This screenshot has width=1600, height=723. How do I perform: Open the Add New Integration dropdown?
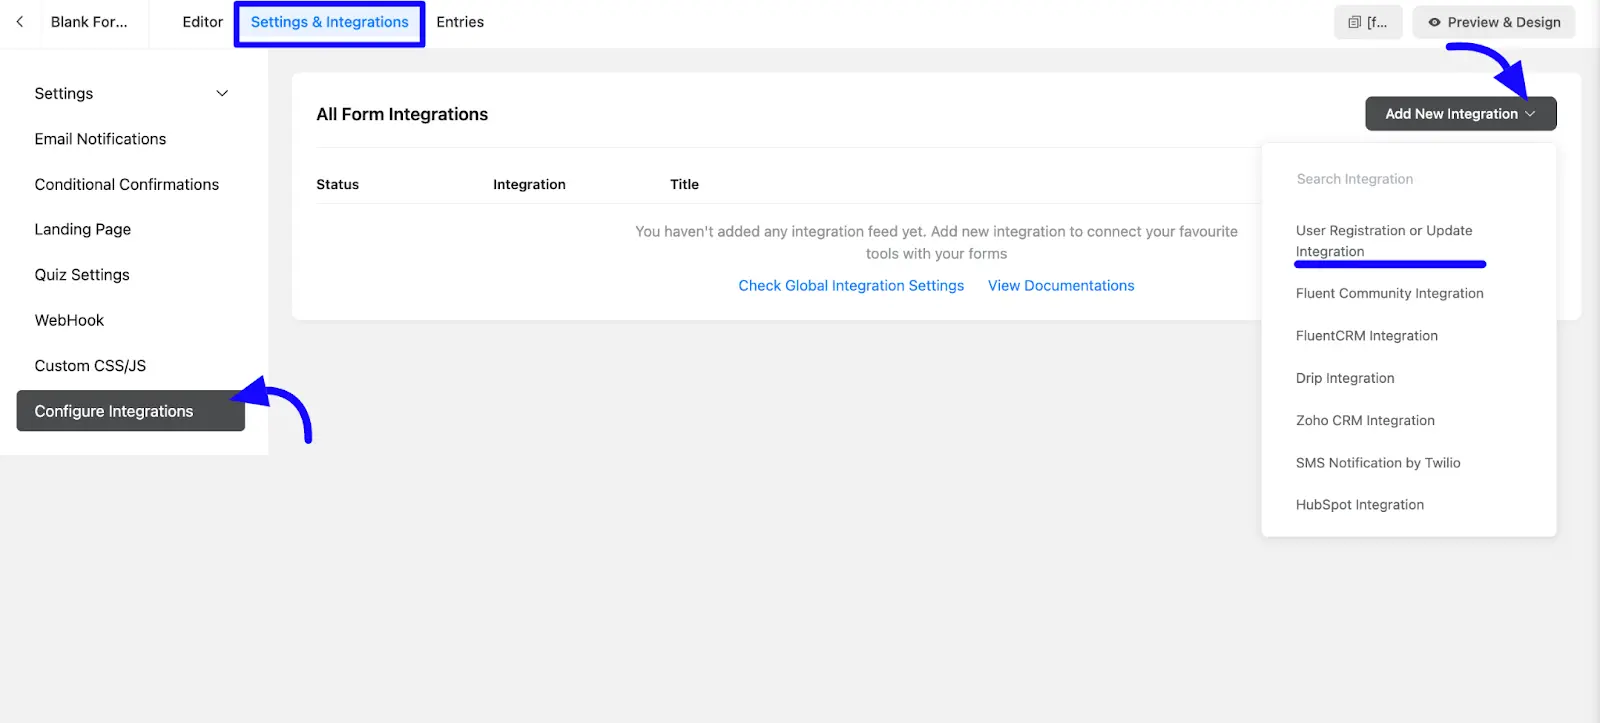coord(1460,114)
